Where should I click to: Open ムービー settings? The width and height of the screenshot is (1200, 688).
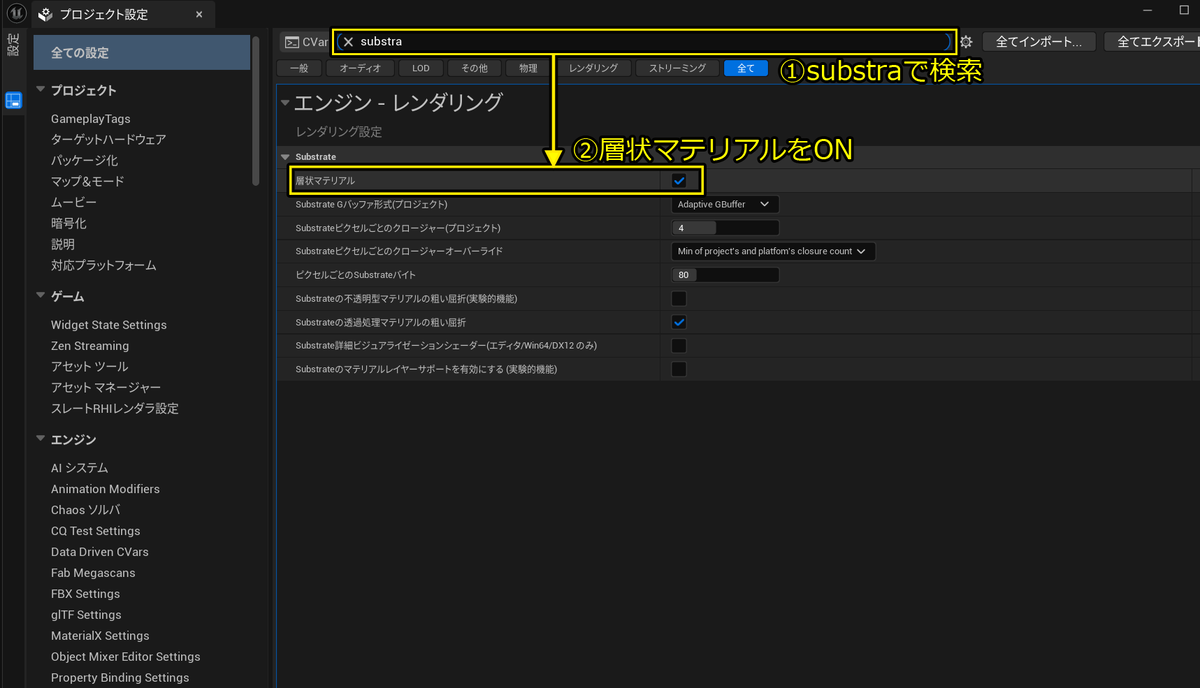[x=74, y=203]
